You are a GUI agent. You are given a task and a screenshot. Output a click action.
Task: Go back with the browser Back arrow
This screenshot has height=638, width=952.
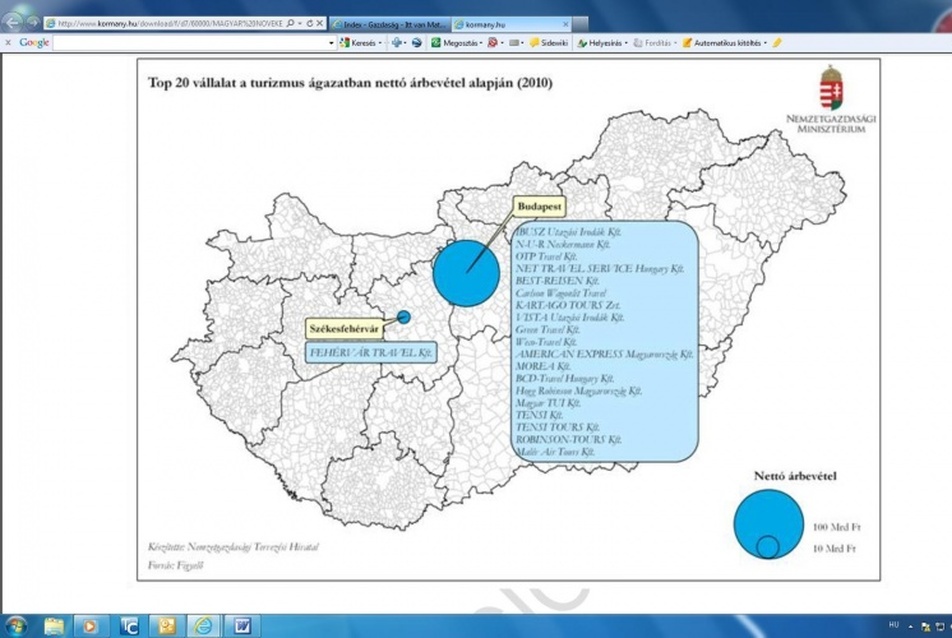pos(12,23)
